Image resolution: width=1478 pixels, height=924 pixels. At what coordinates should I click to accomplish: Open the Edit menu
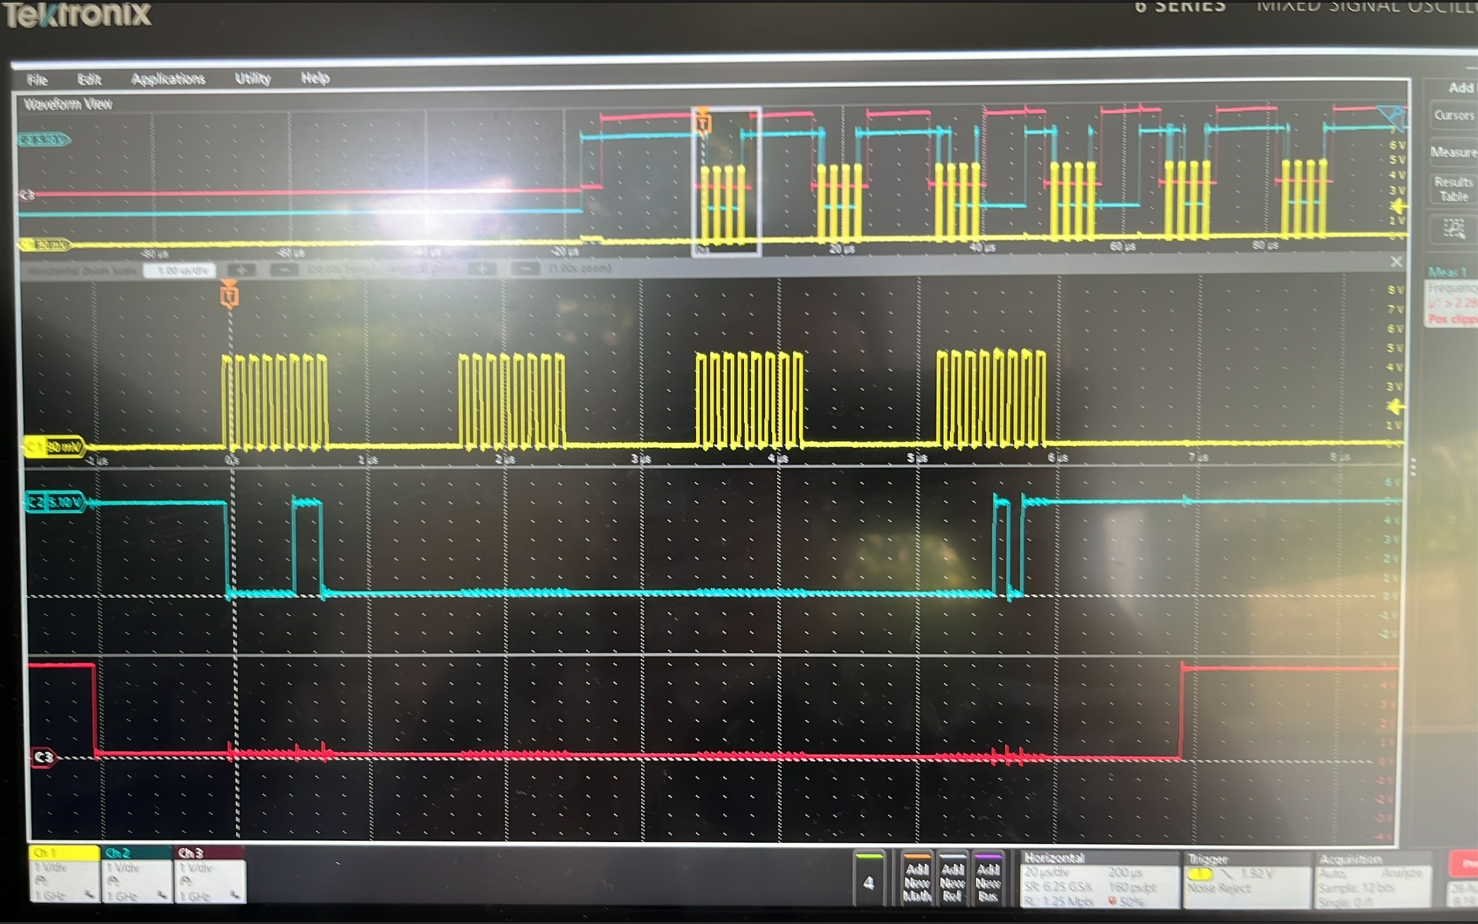(x=89, y=79)
